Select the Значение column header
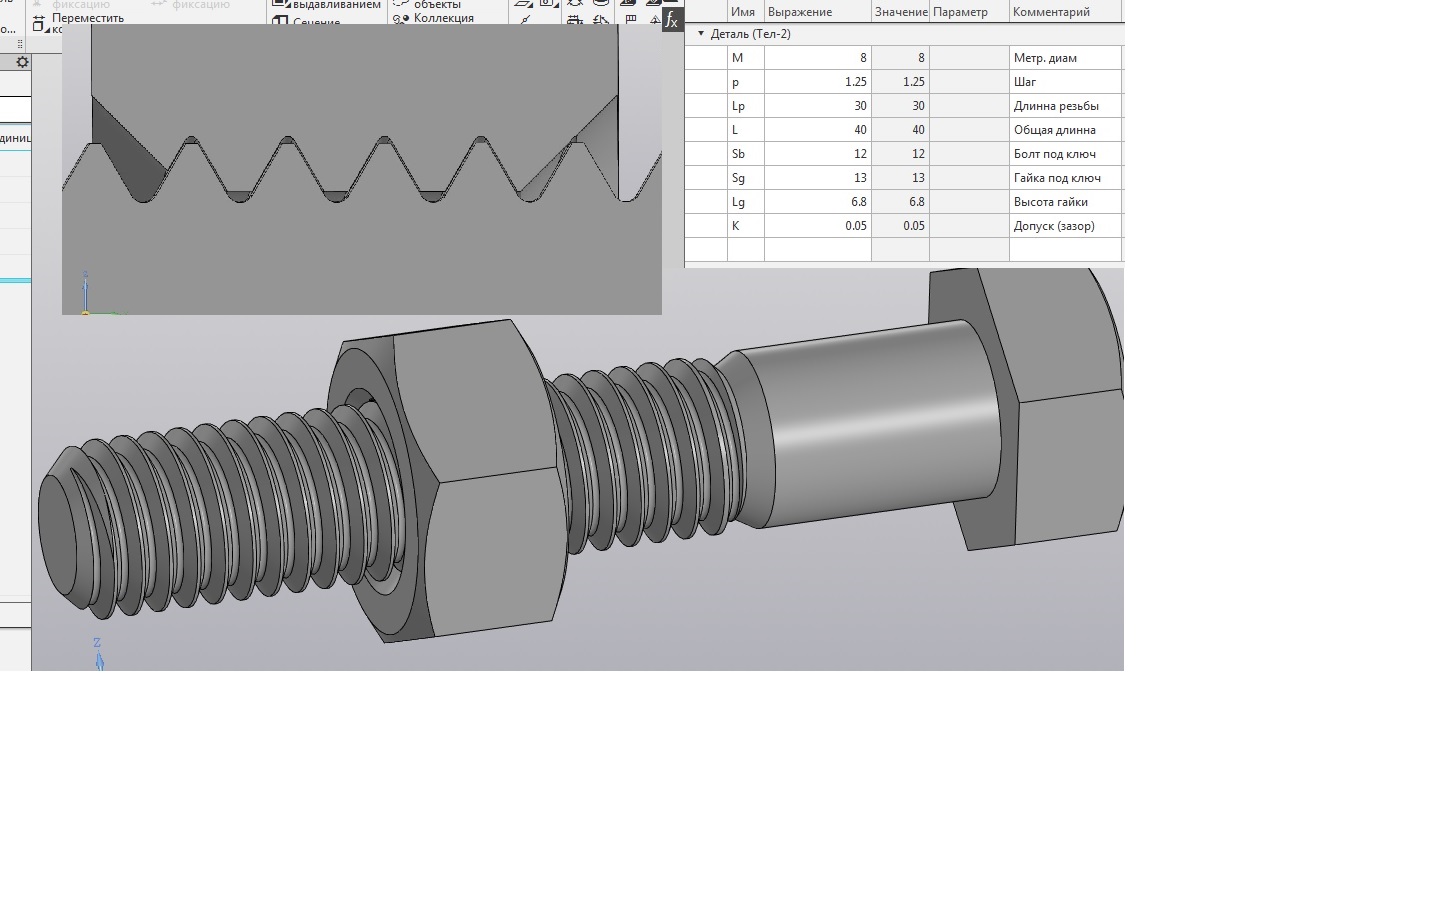This screenshot has width=1440, height=900. click(x=900, y=12)
